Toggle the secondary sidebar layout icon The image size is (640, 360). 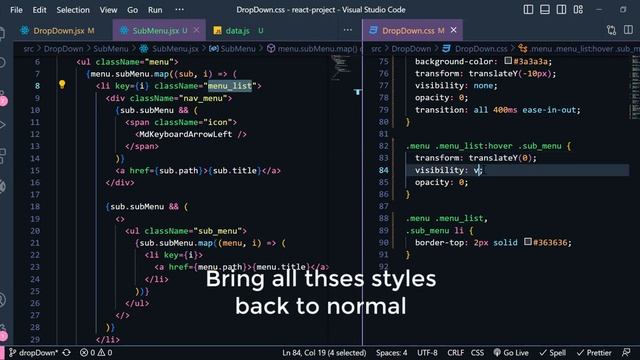(561, 9)
